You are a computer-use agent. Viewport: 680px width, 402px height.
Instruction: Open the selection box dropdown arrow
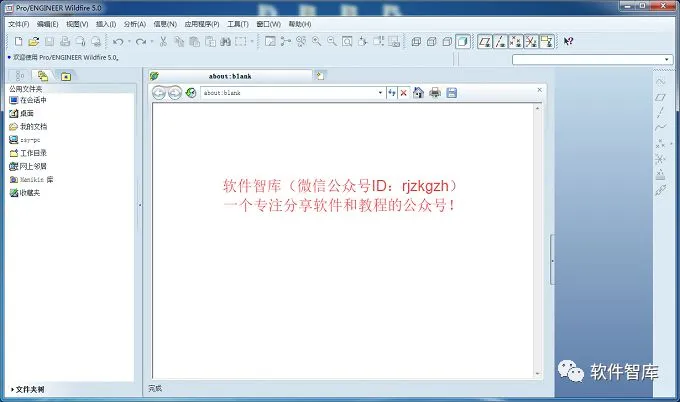(x=252, y=42)
